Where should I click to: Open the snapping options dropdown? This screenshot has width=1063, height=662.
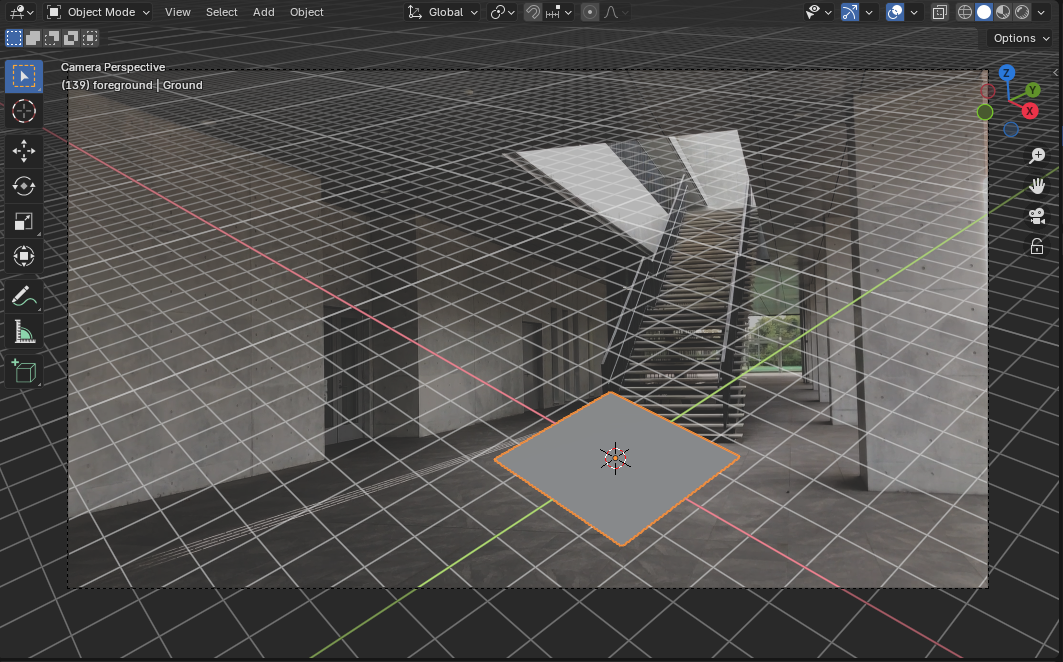pos(559,12)
